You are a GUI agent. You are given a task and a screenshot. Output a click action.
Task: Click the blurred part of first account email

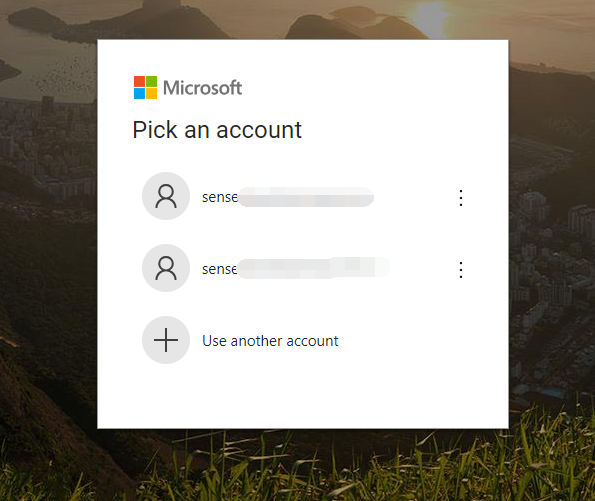point(306,197)
